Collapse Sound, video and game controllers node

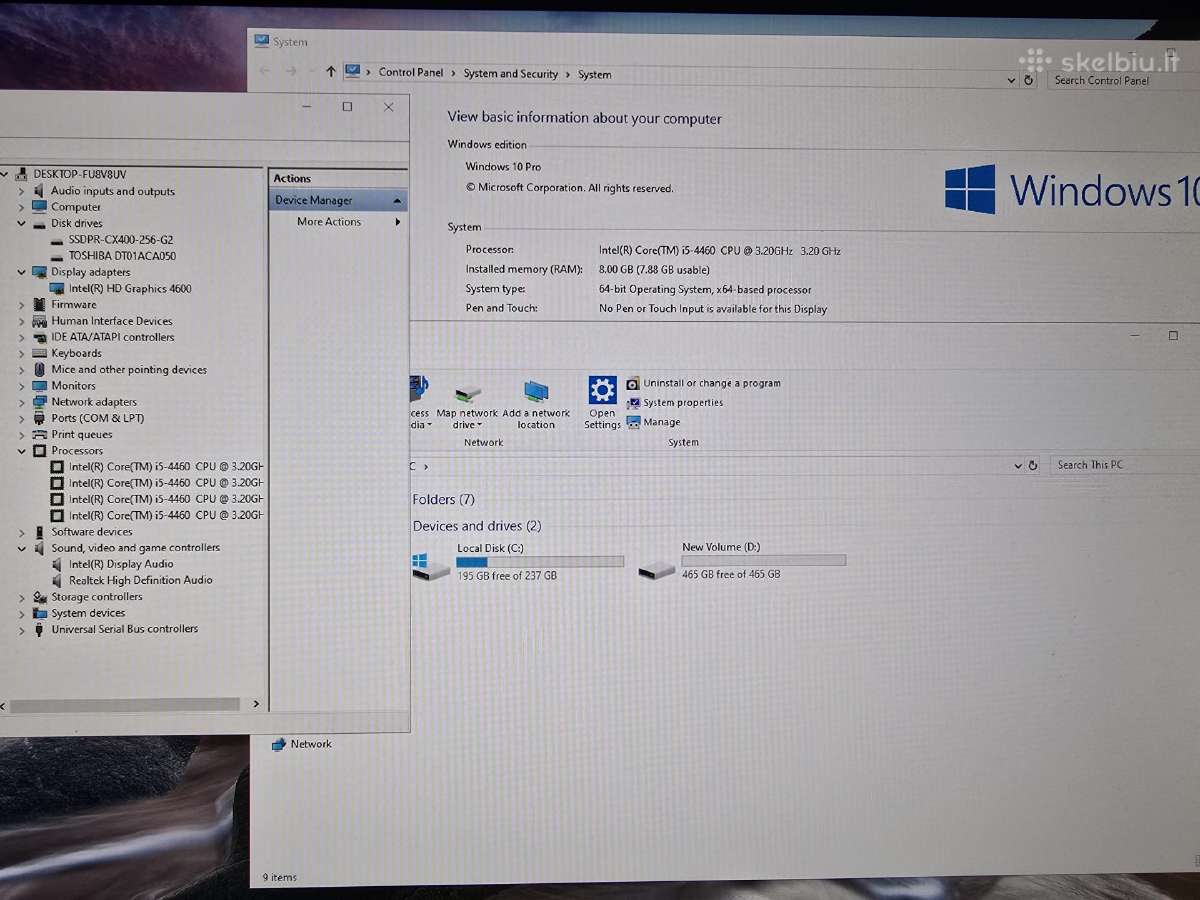pos(21,548)
